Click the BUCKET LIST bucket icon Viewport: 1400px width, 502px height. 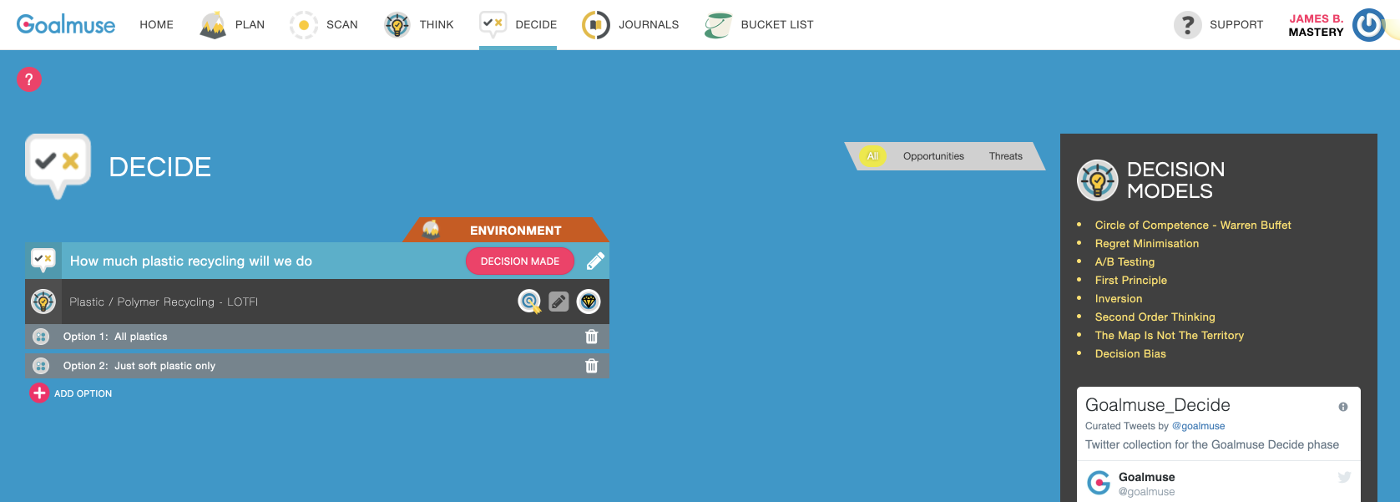pos(718,25)
